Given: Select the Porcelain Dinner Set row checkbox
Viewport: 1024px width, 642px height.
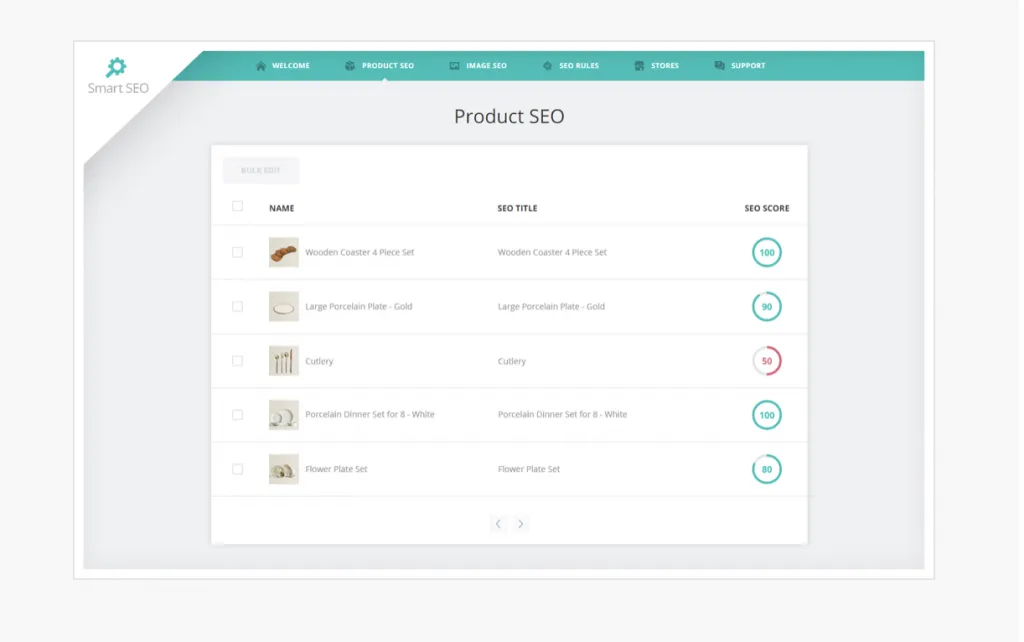Looking at the screenshot, I should point(237,415).
